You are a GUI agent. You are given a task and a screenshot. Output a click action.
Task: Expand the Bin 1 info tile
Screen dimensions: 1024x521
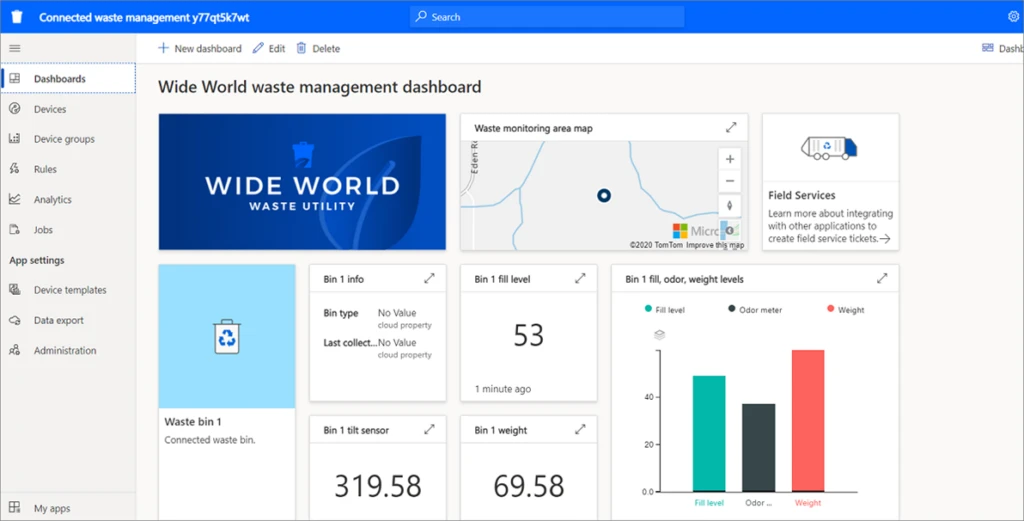click(429, 279)
